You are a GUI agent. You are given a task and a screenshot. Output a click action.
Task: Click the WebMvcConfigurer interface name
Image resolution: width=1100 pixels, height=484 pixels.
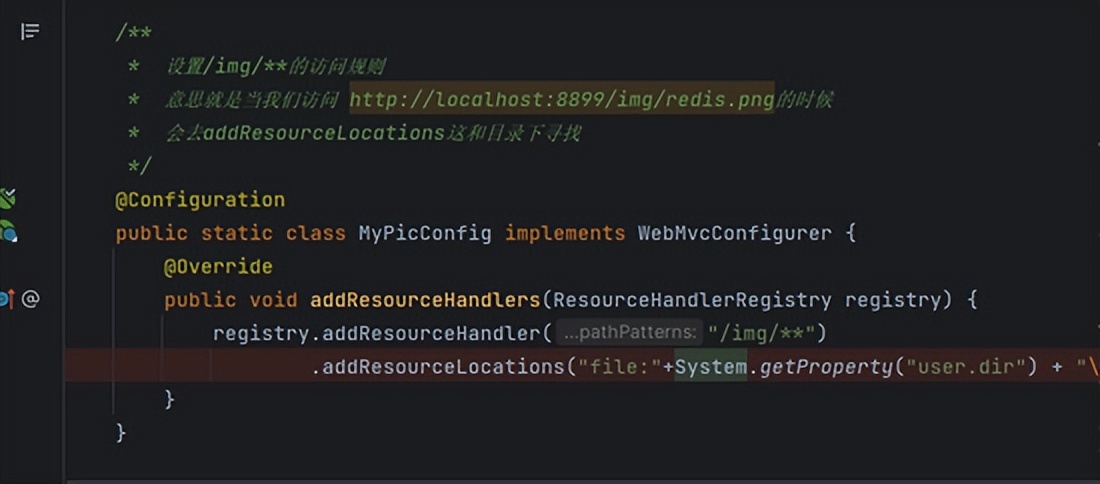click(735, 233)
